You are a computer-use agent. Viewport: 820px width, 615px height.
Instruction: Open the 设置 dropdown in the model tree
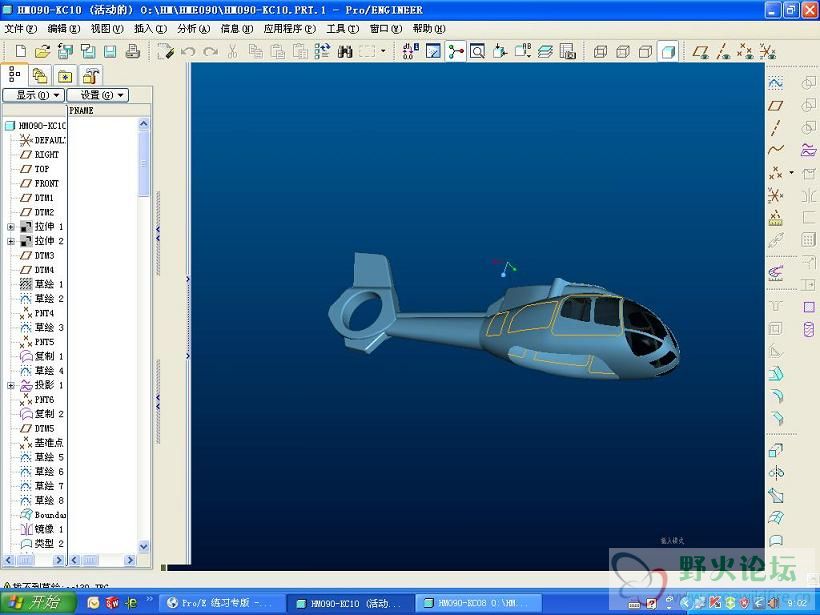[98, 95]
